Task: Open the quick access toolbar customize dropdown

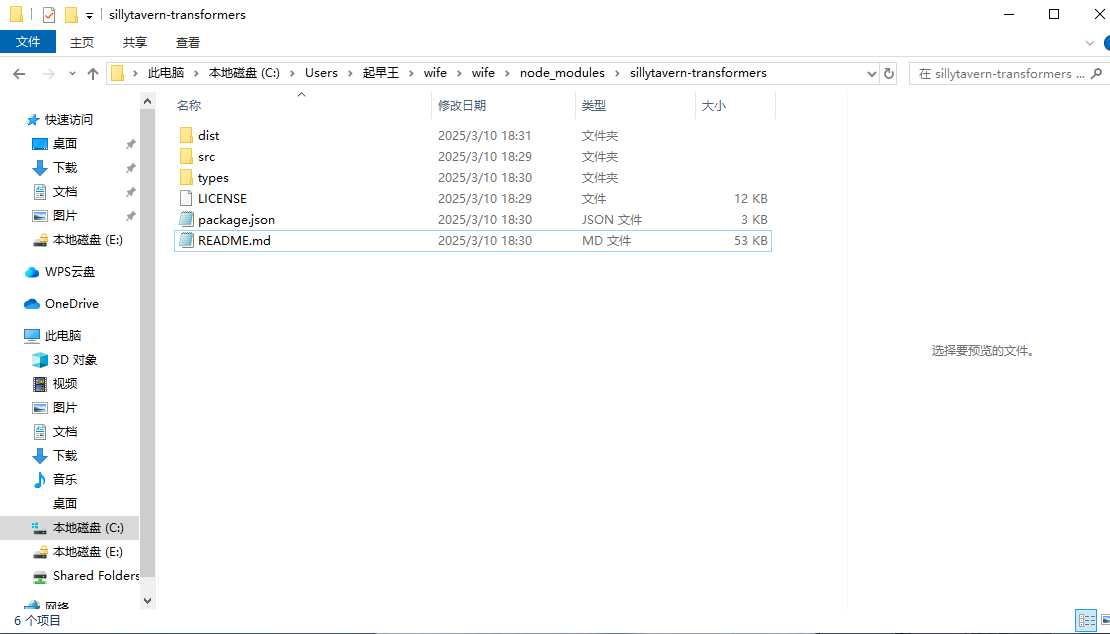Action: click(89, 16)
